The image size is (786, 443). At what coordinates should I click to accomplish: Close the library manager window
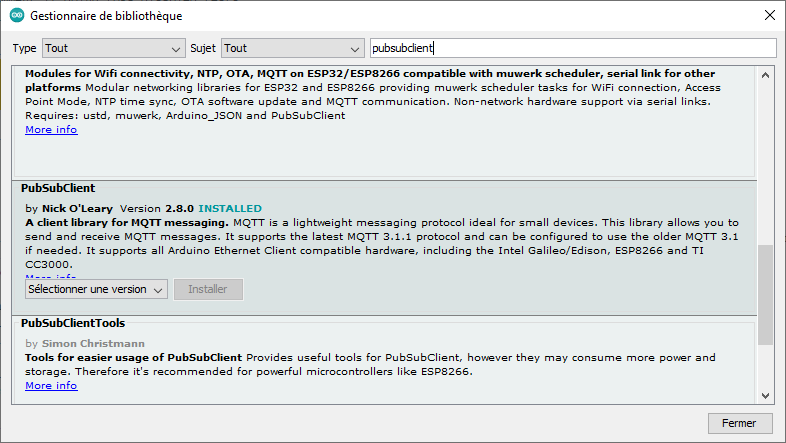(767, 17)
